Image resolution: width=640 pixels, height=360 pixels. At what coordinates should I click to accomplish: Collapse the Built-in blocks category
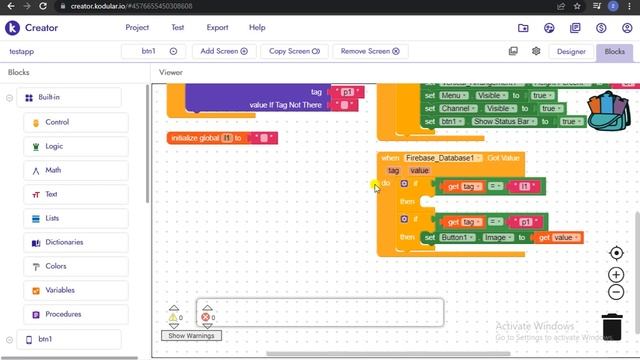tap(9, 98)
